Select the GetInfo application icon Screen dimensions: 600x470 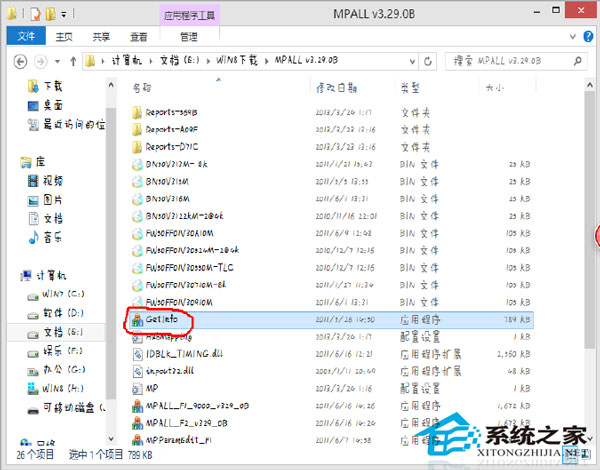(137, 320)
